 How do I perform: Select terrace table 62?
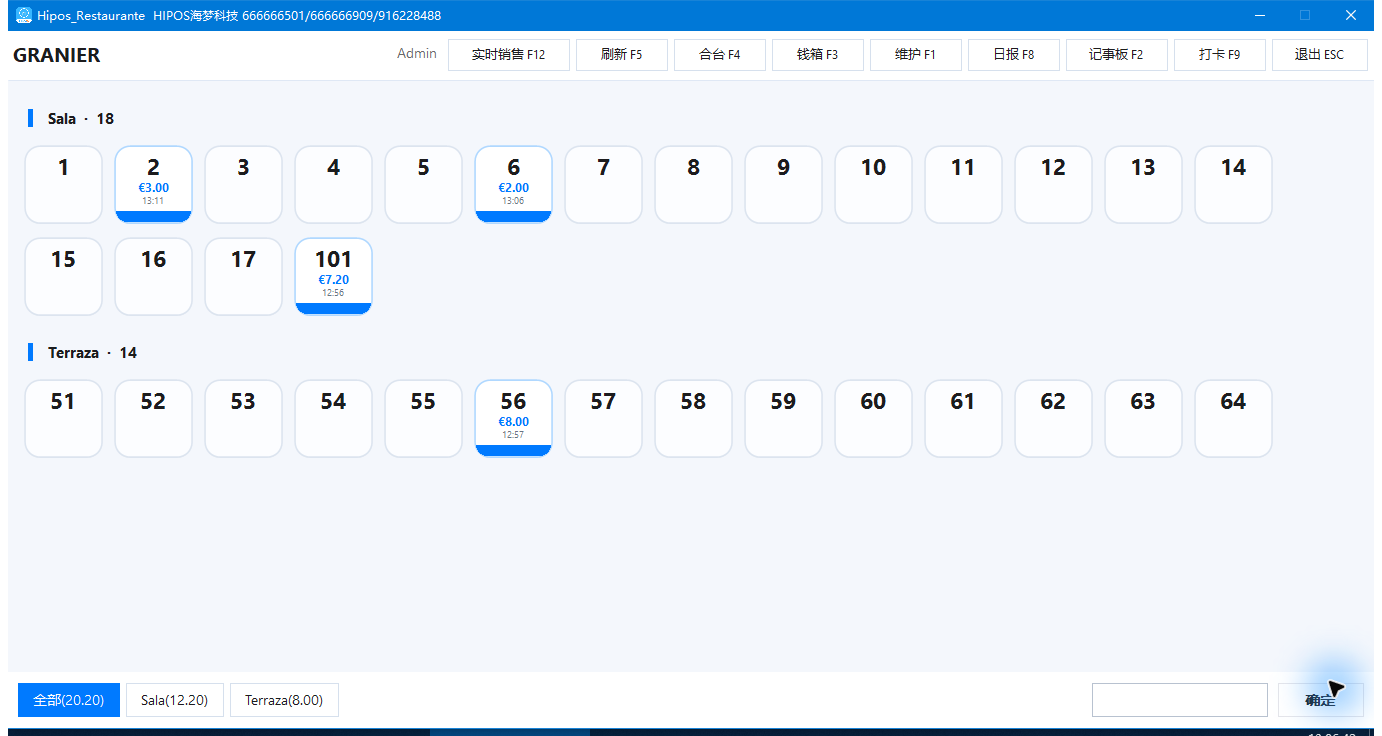1054,418
